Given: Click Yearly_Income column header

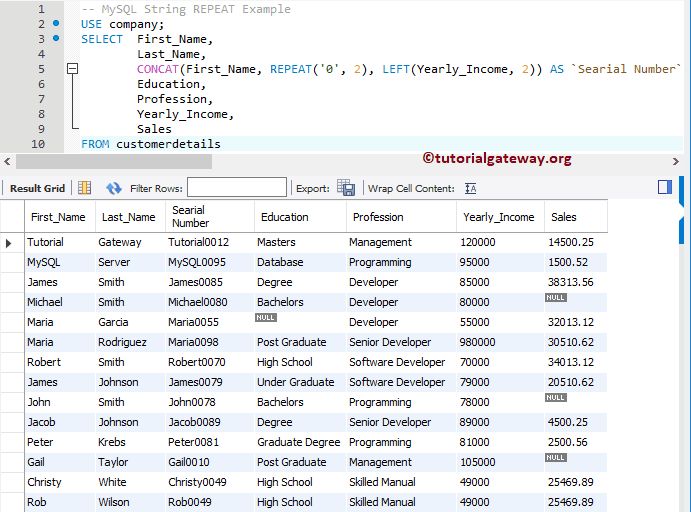Looking at the screenshot, I should point(501,217).
